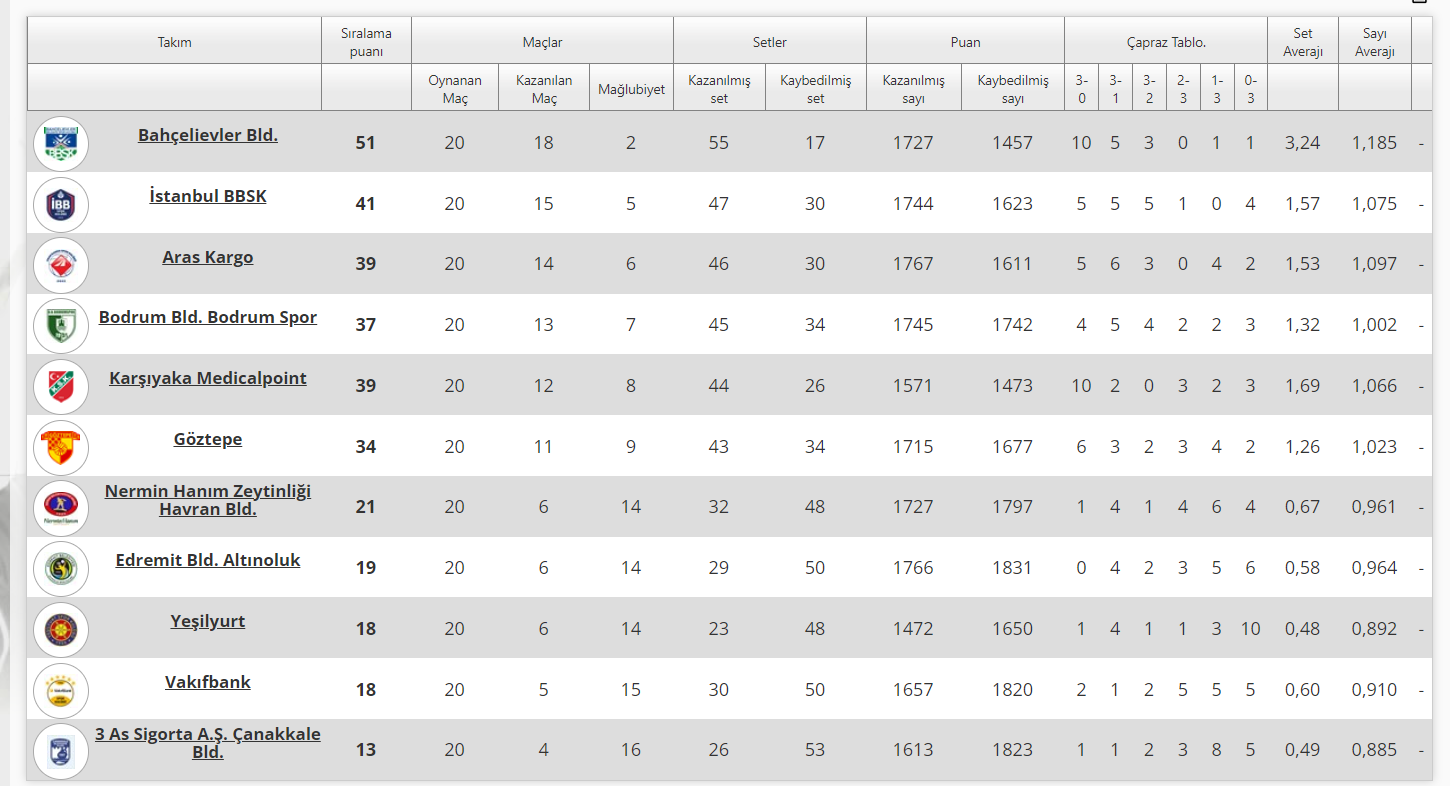Follow the İstanbul BBSK team link
1450x786 pixels.
208,196
